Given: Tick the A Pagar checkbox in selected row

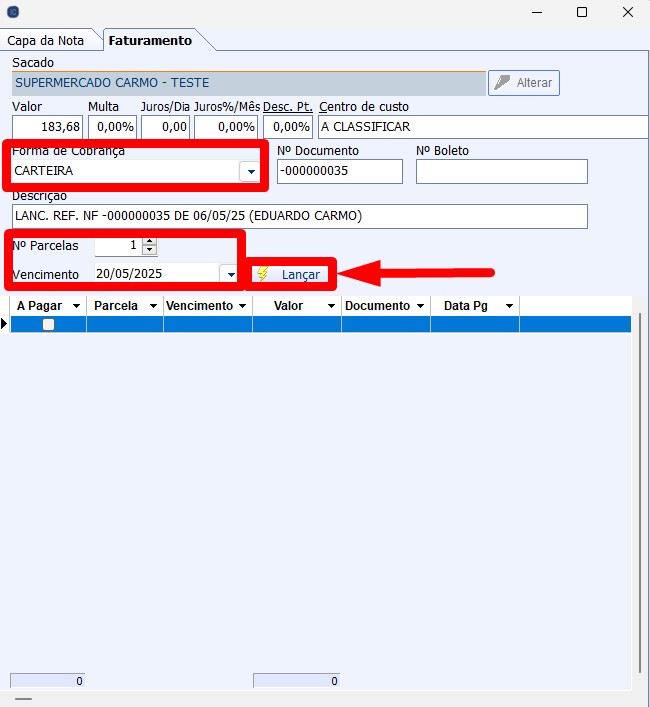Looking at the screenshot, I should 48,325.
